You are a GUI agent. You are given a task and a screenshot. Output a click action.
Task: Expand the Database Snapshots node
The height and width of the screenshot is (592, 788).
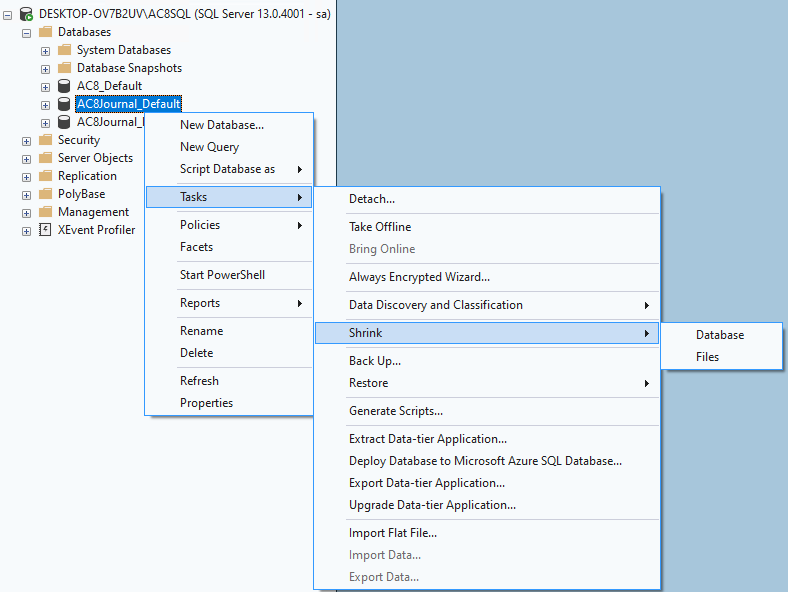coord(45,69)
